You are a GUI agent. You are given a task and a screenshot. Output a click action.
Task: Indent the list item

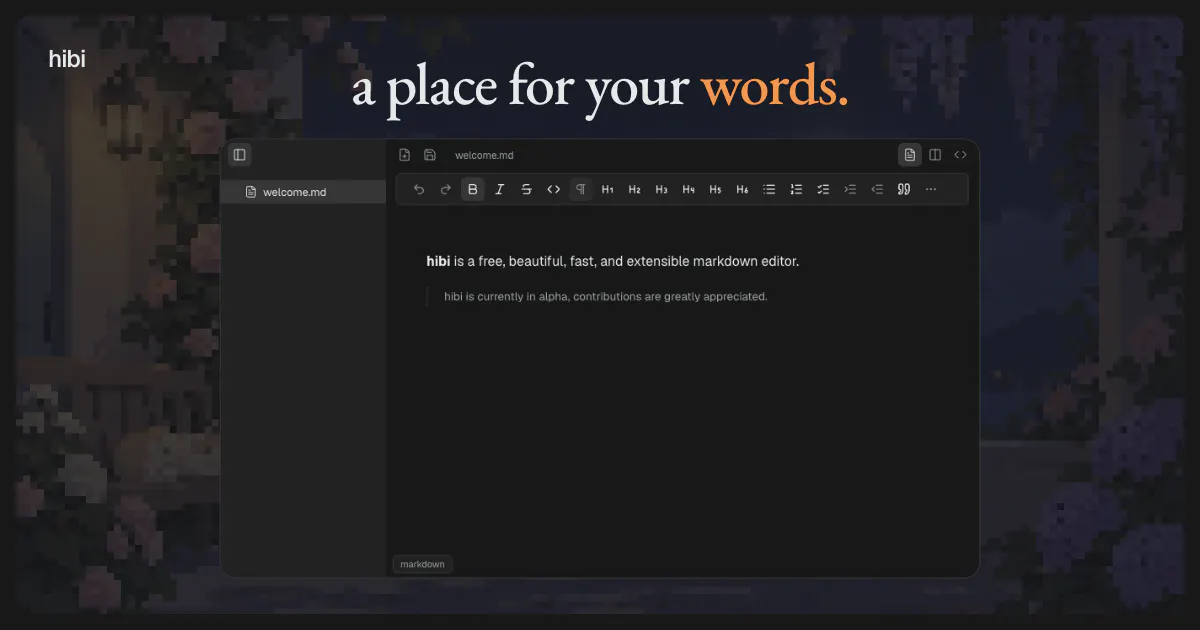point(850,189)
